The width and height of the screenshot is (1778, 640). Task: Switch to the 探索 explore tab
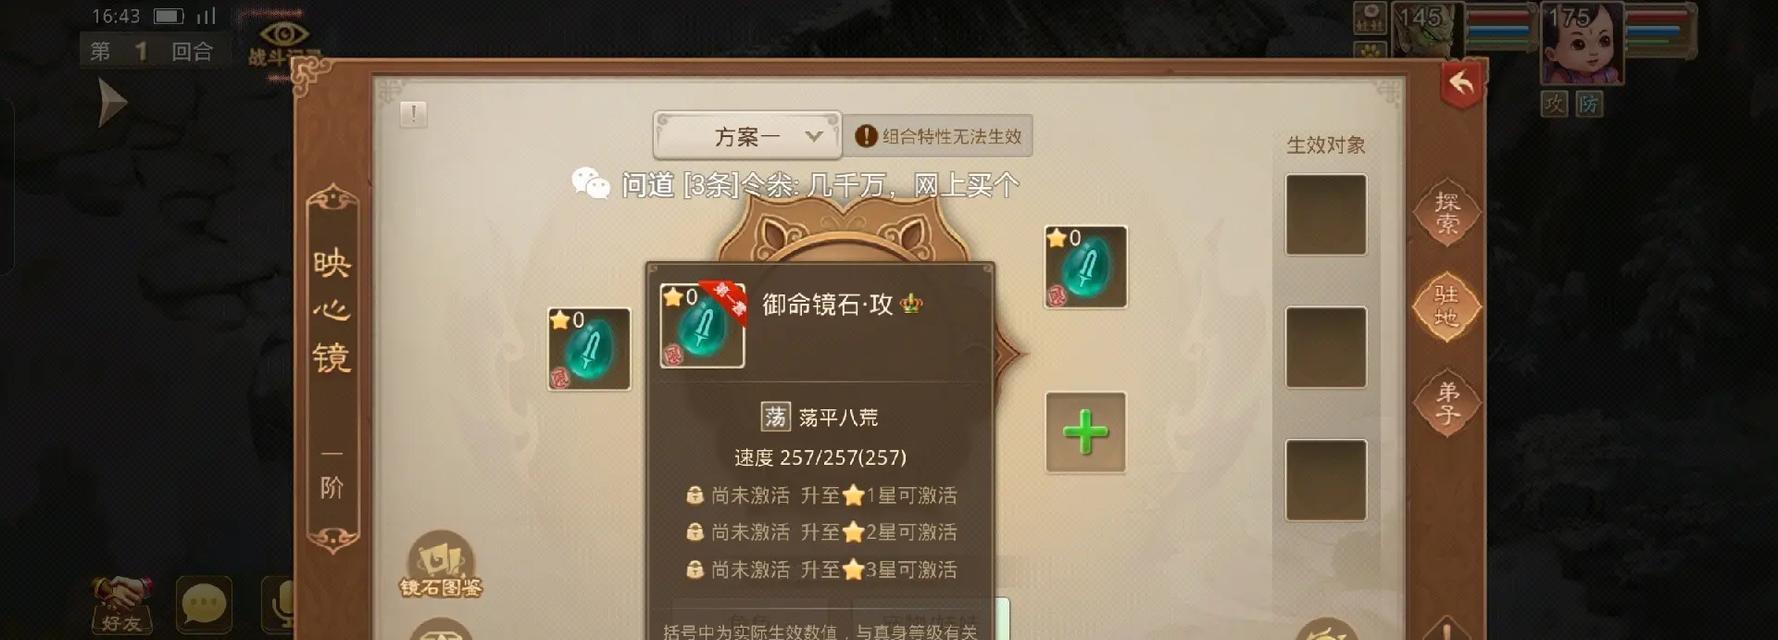[1446, 212]
